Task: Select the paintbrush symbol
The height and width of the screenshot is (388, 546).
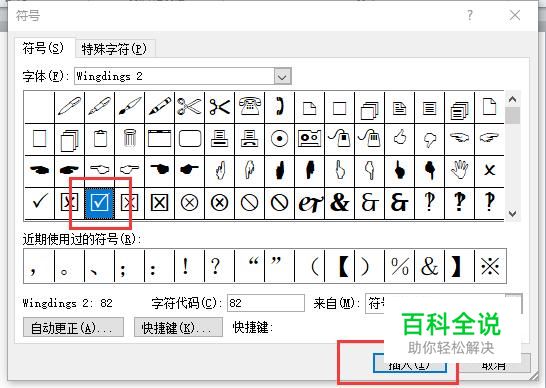Action: [x=129, y=107]
